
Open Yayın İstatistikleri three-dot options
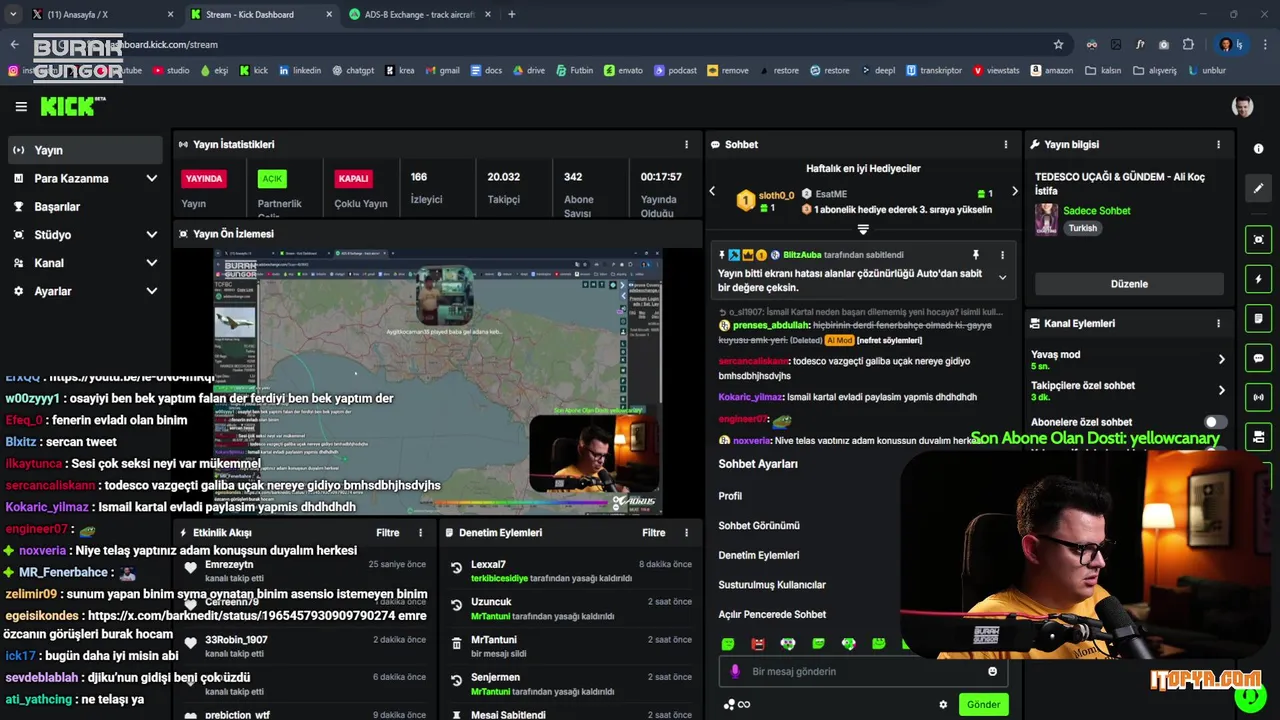click(686, 145)
